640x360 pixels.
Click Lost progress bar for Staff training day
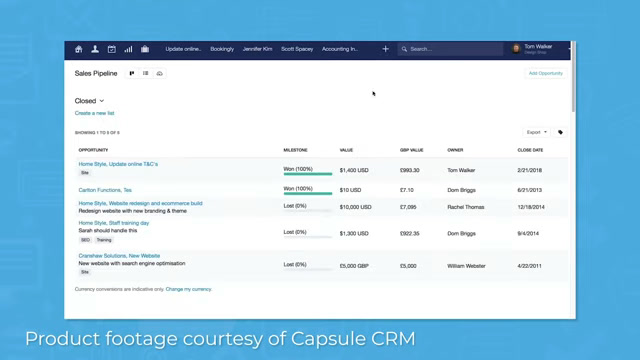click(308, 237)
